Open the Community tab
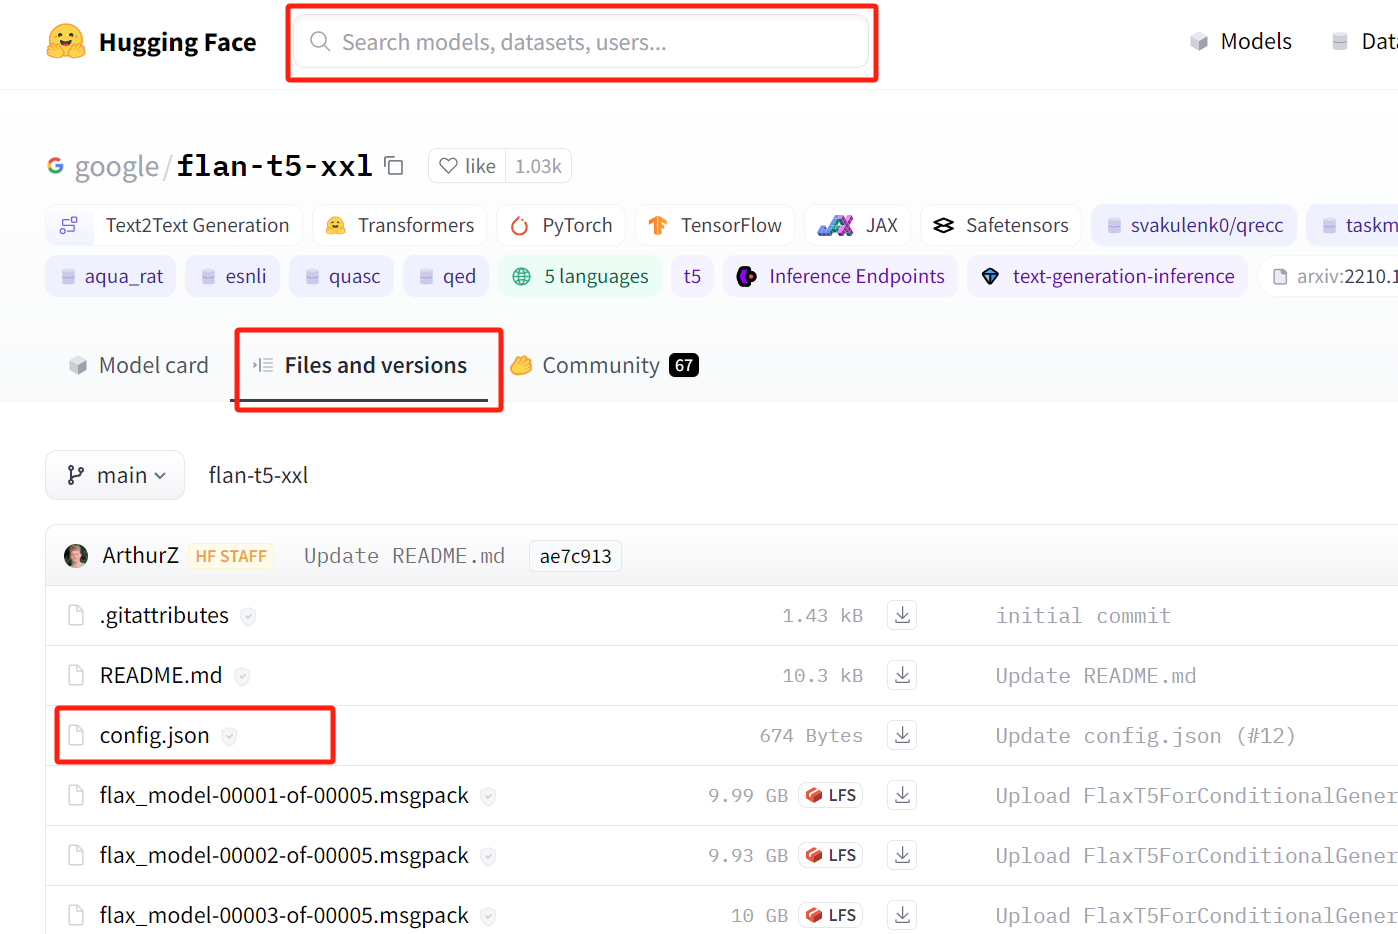Viewport: 1398px width, 934px height. tap(604, 366)
